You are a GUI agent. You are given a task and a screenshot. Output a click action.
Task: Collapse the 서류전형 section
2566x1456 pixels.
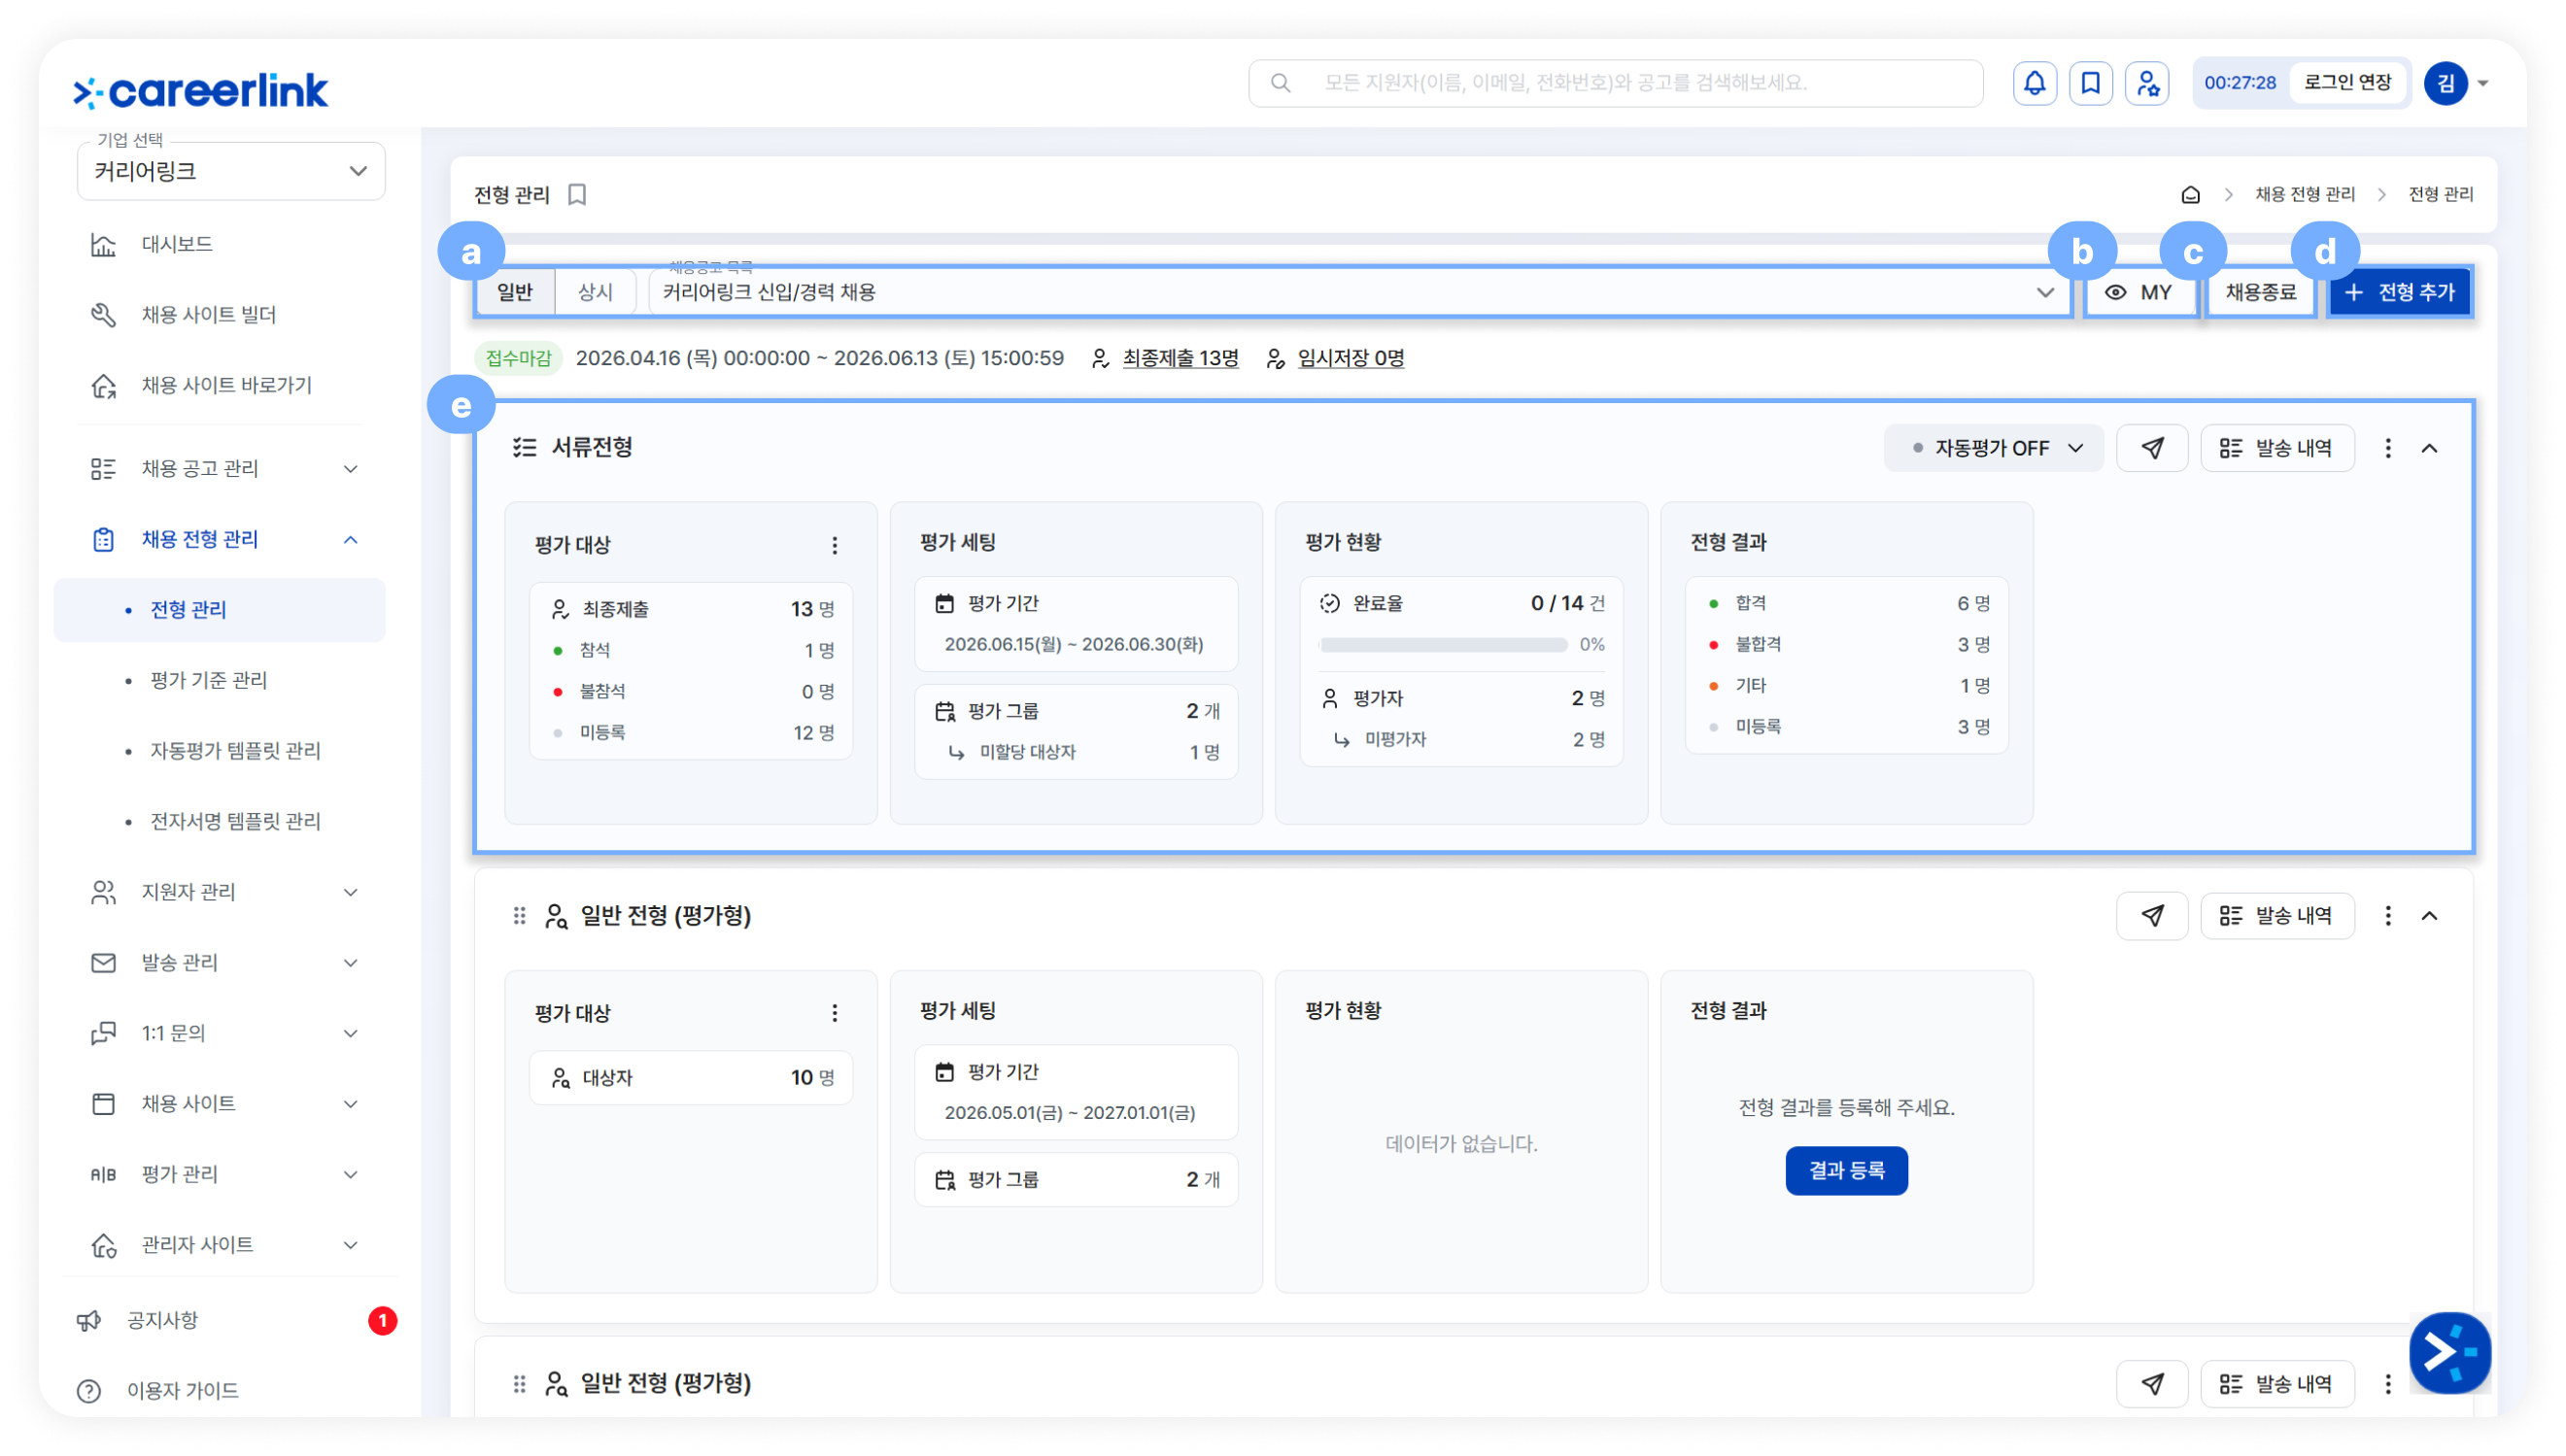(2428, 448)
